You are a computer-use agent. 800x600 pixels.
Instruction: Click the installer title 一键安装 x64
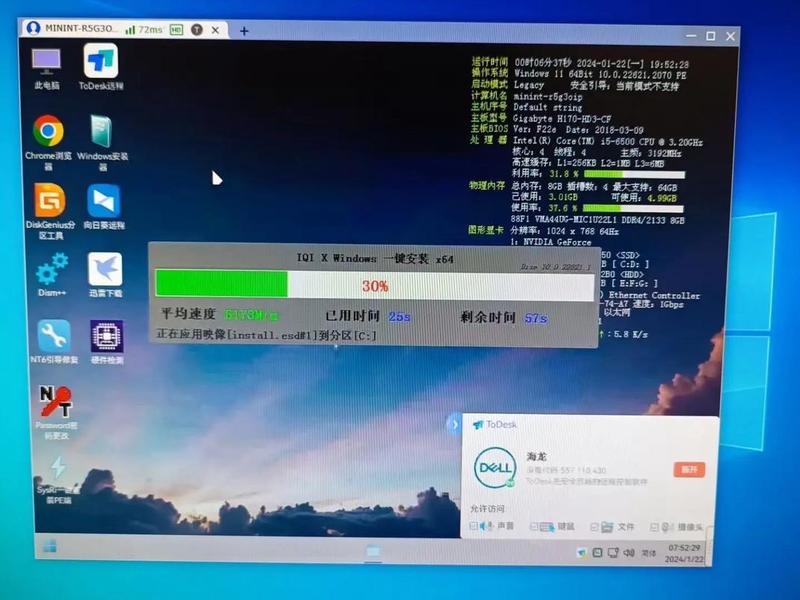click(x=375, y=259)
